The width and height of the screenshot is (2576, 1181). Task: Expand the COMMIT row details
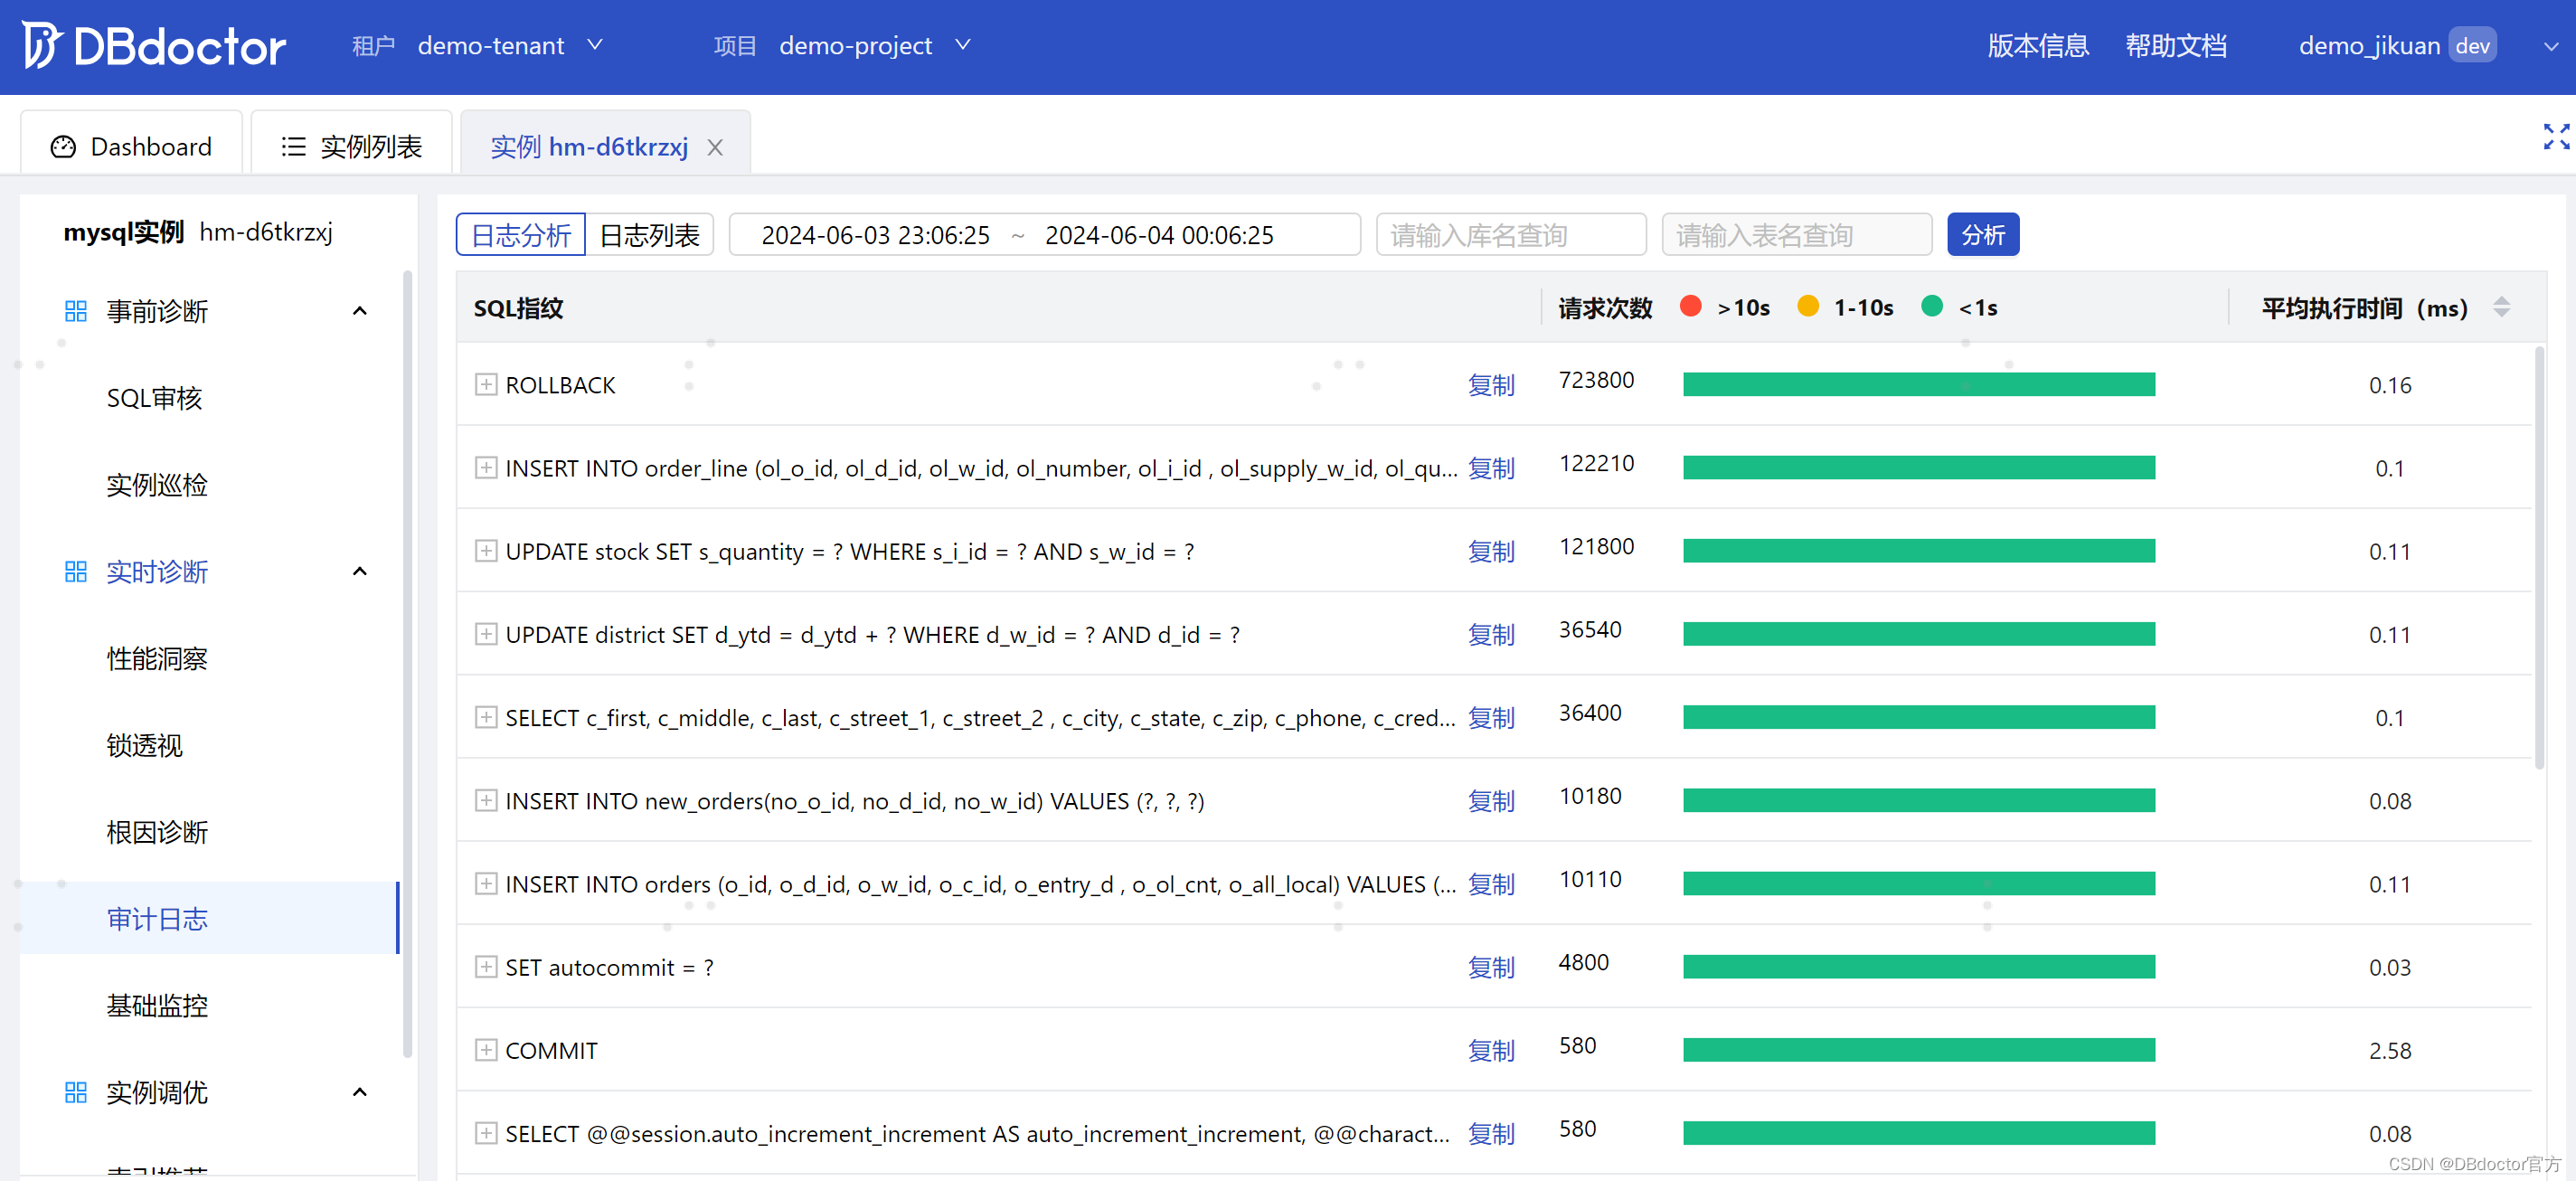coord(486,1050)
